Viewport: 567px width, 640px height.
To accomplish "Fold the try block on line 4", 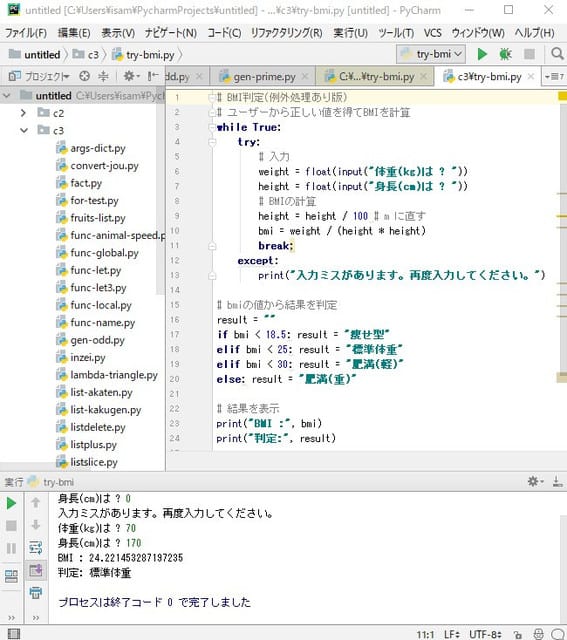I will click(212, 142).
